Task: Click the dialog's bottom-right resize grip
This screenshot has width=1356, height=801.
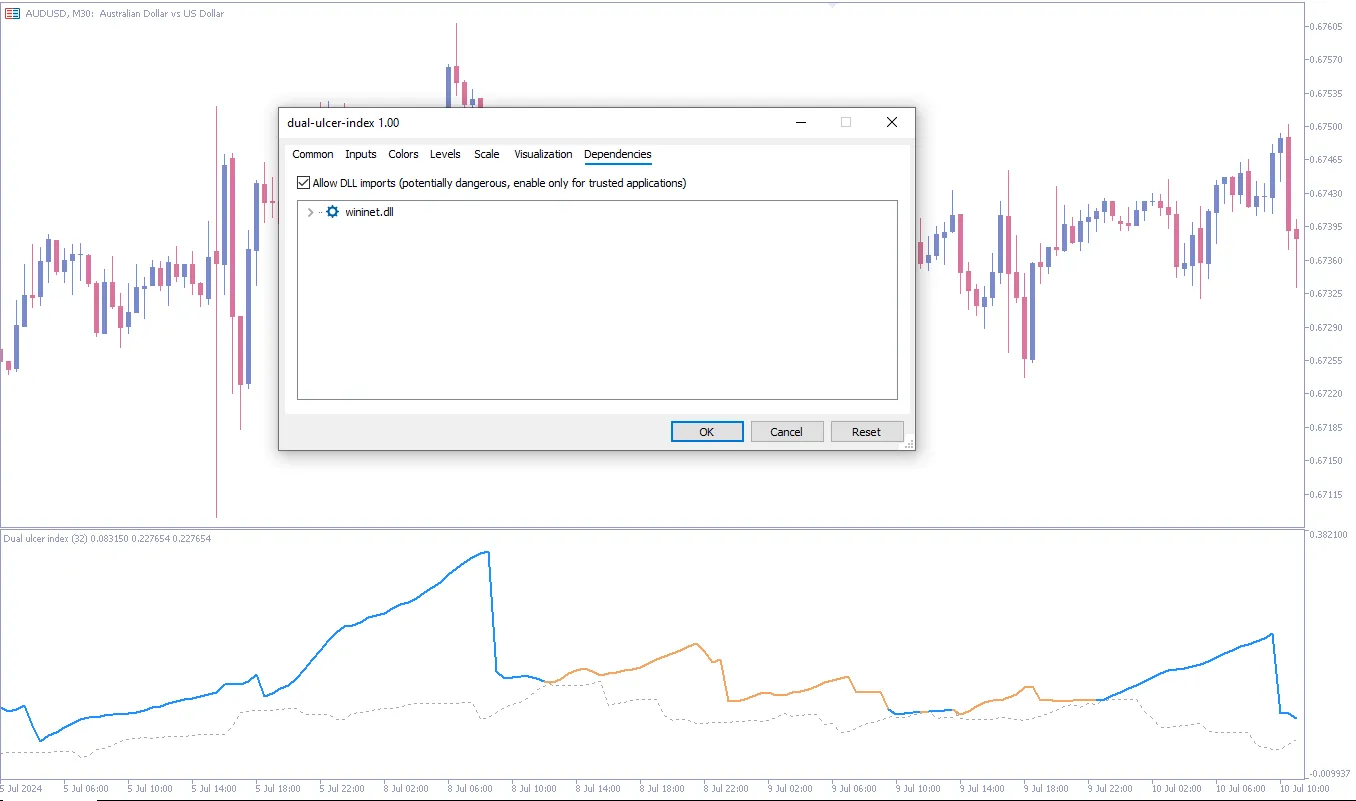Action: (x=909, y=444)
